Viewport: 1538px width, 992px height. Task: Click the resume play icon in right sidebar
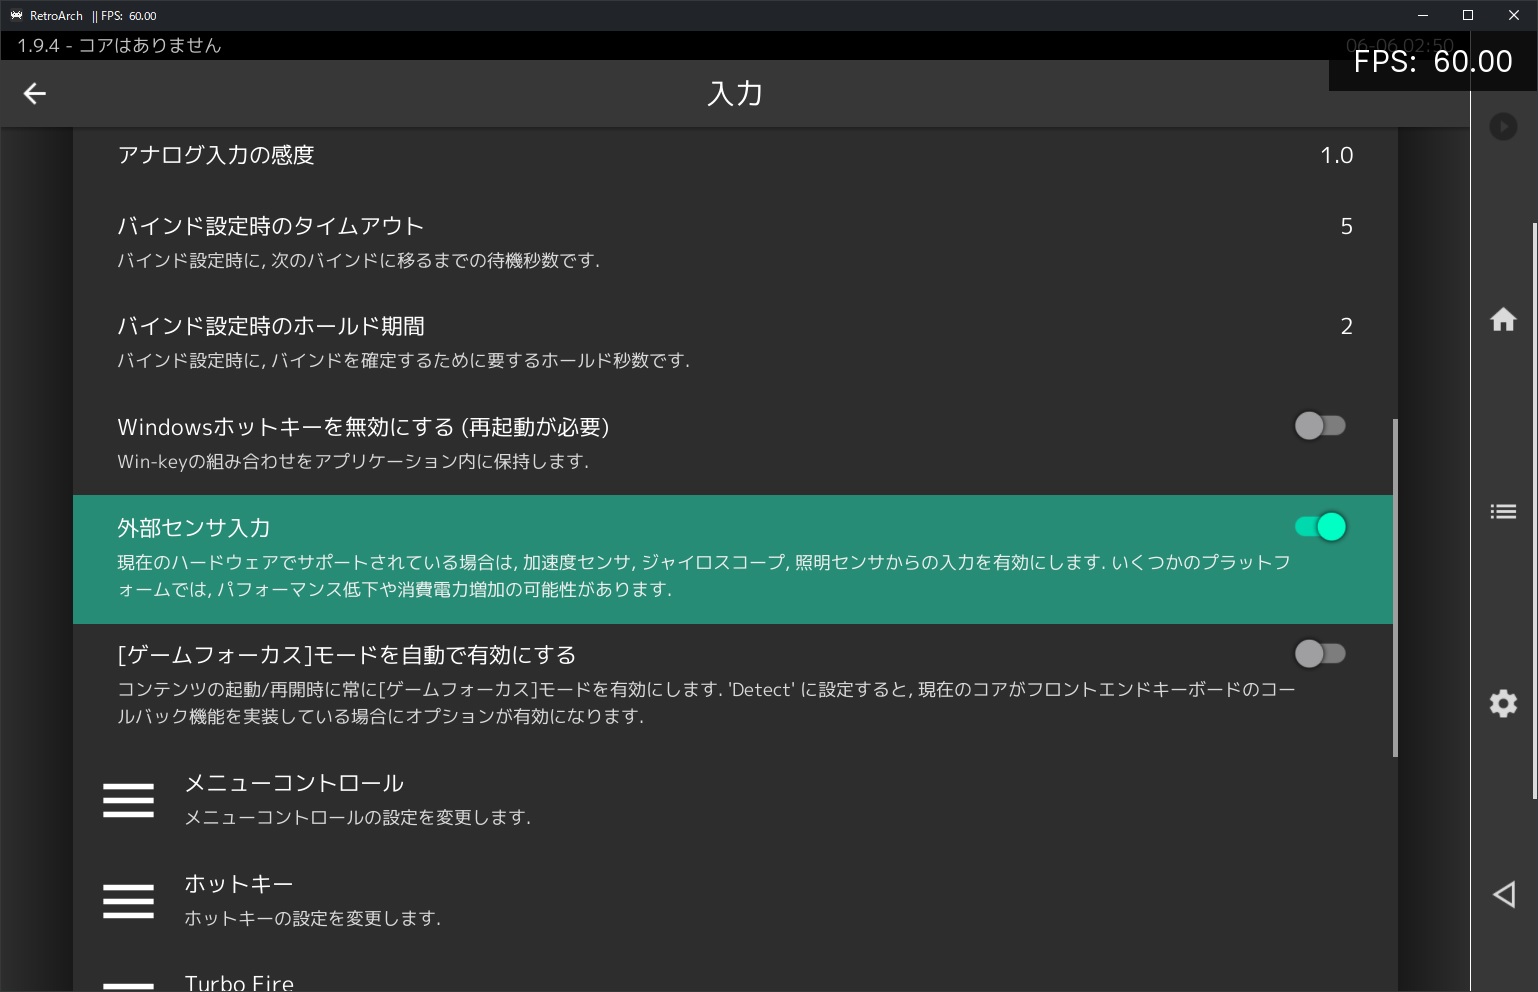1503,126
